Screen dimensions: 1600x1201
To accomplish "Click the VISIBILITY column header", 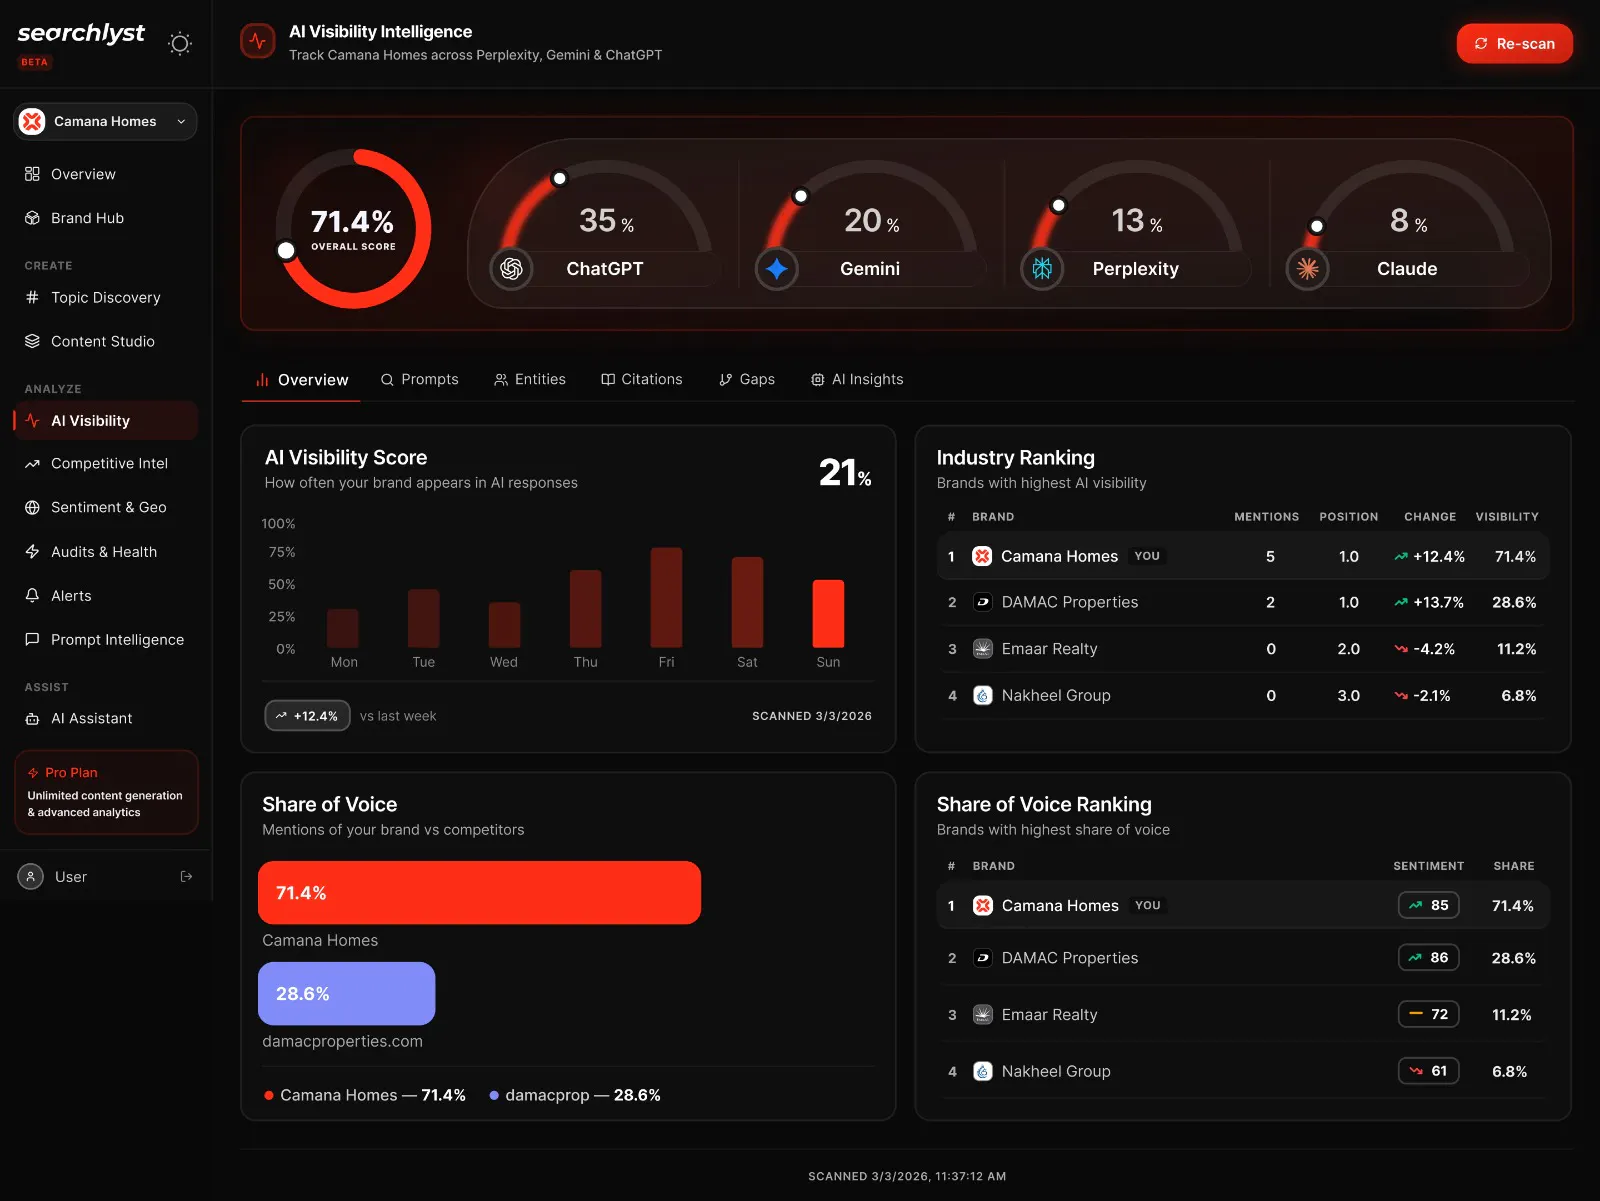I will click(x=1507, y=517).
